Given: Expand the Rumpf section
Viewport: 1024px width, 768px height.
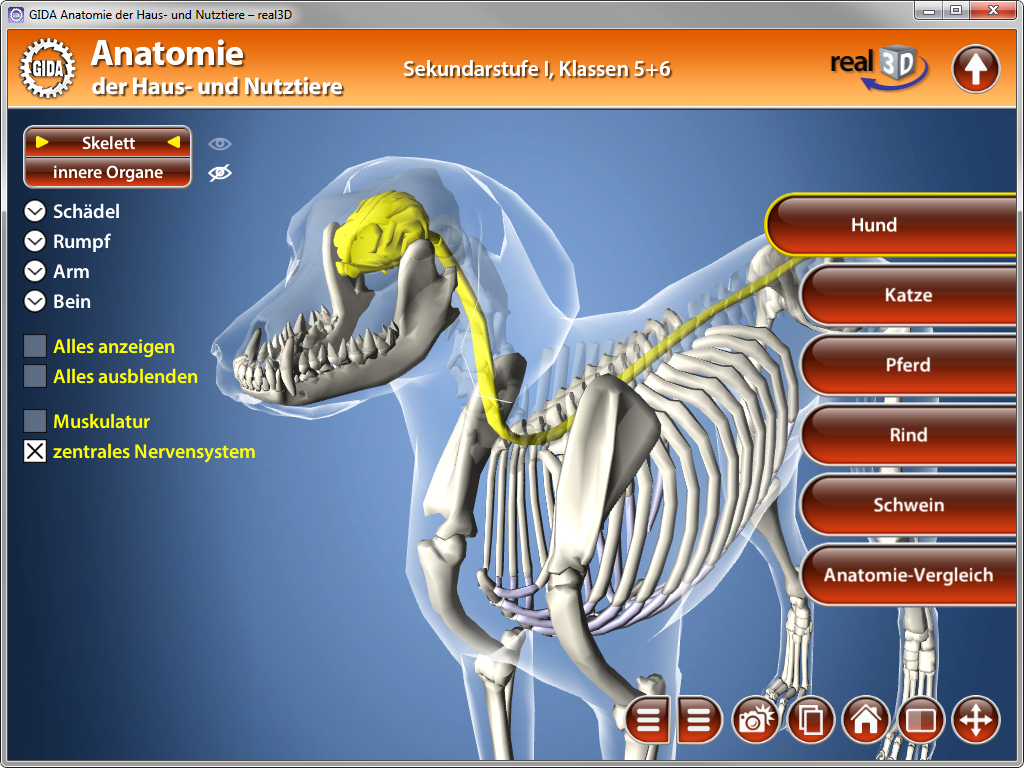Looking at the screenshot, I should pyautogui.click(x=35, y=242).
